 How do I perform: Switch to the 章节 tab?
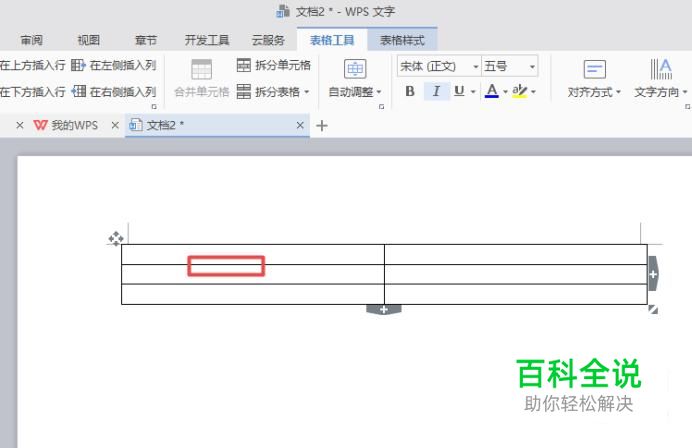tap(146, 40)
